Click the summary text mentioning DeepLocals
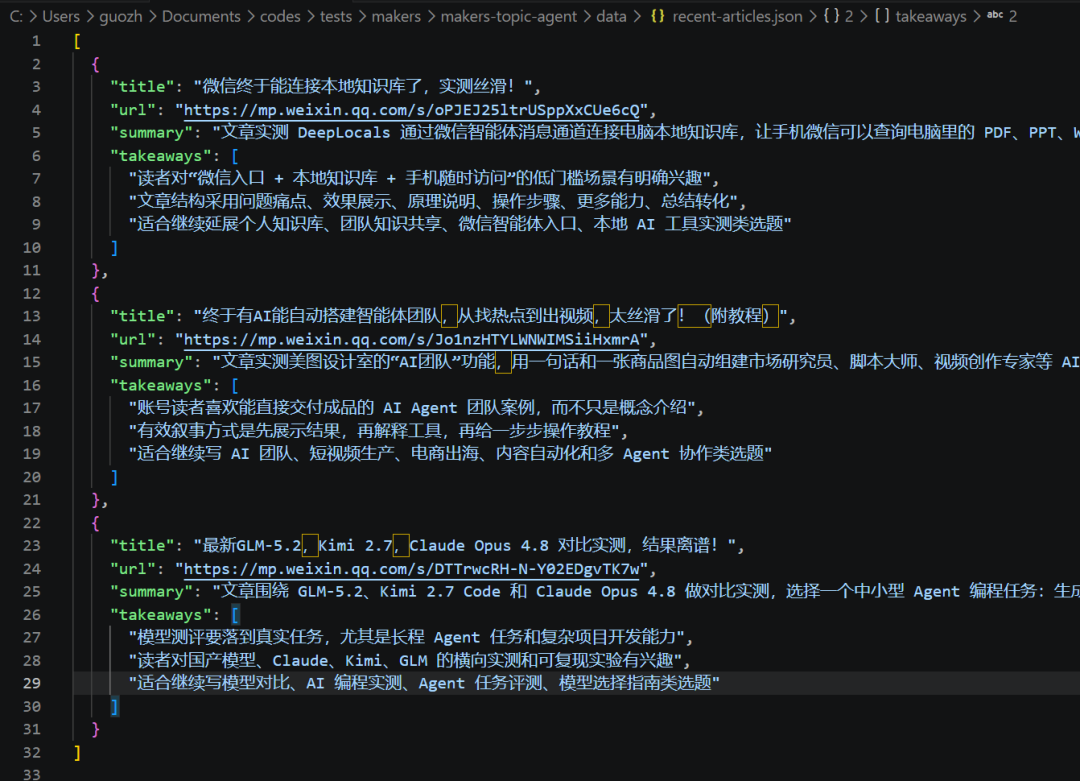Image resolution: width=1080 pixels, height=781 pixels. (647, 132)
